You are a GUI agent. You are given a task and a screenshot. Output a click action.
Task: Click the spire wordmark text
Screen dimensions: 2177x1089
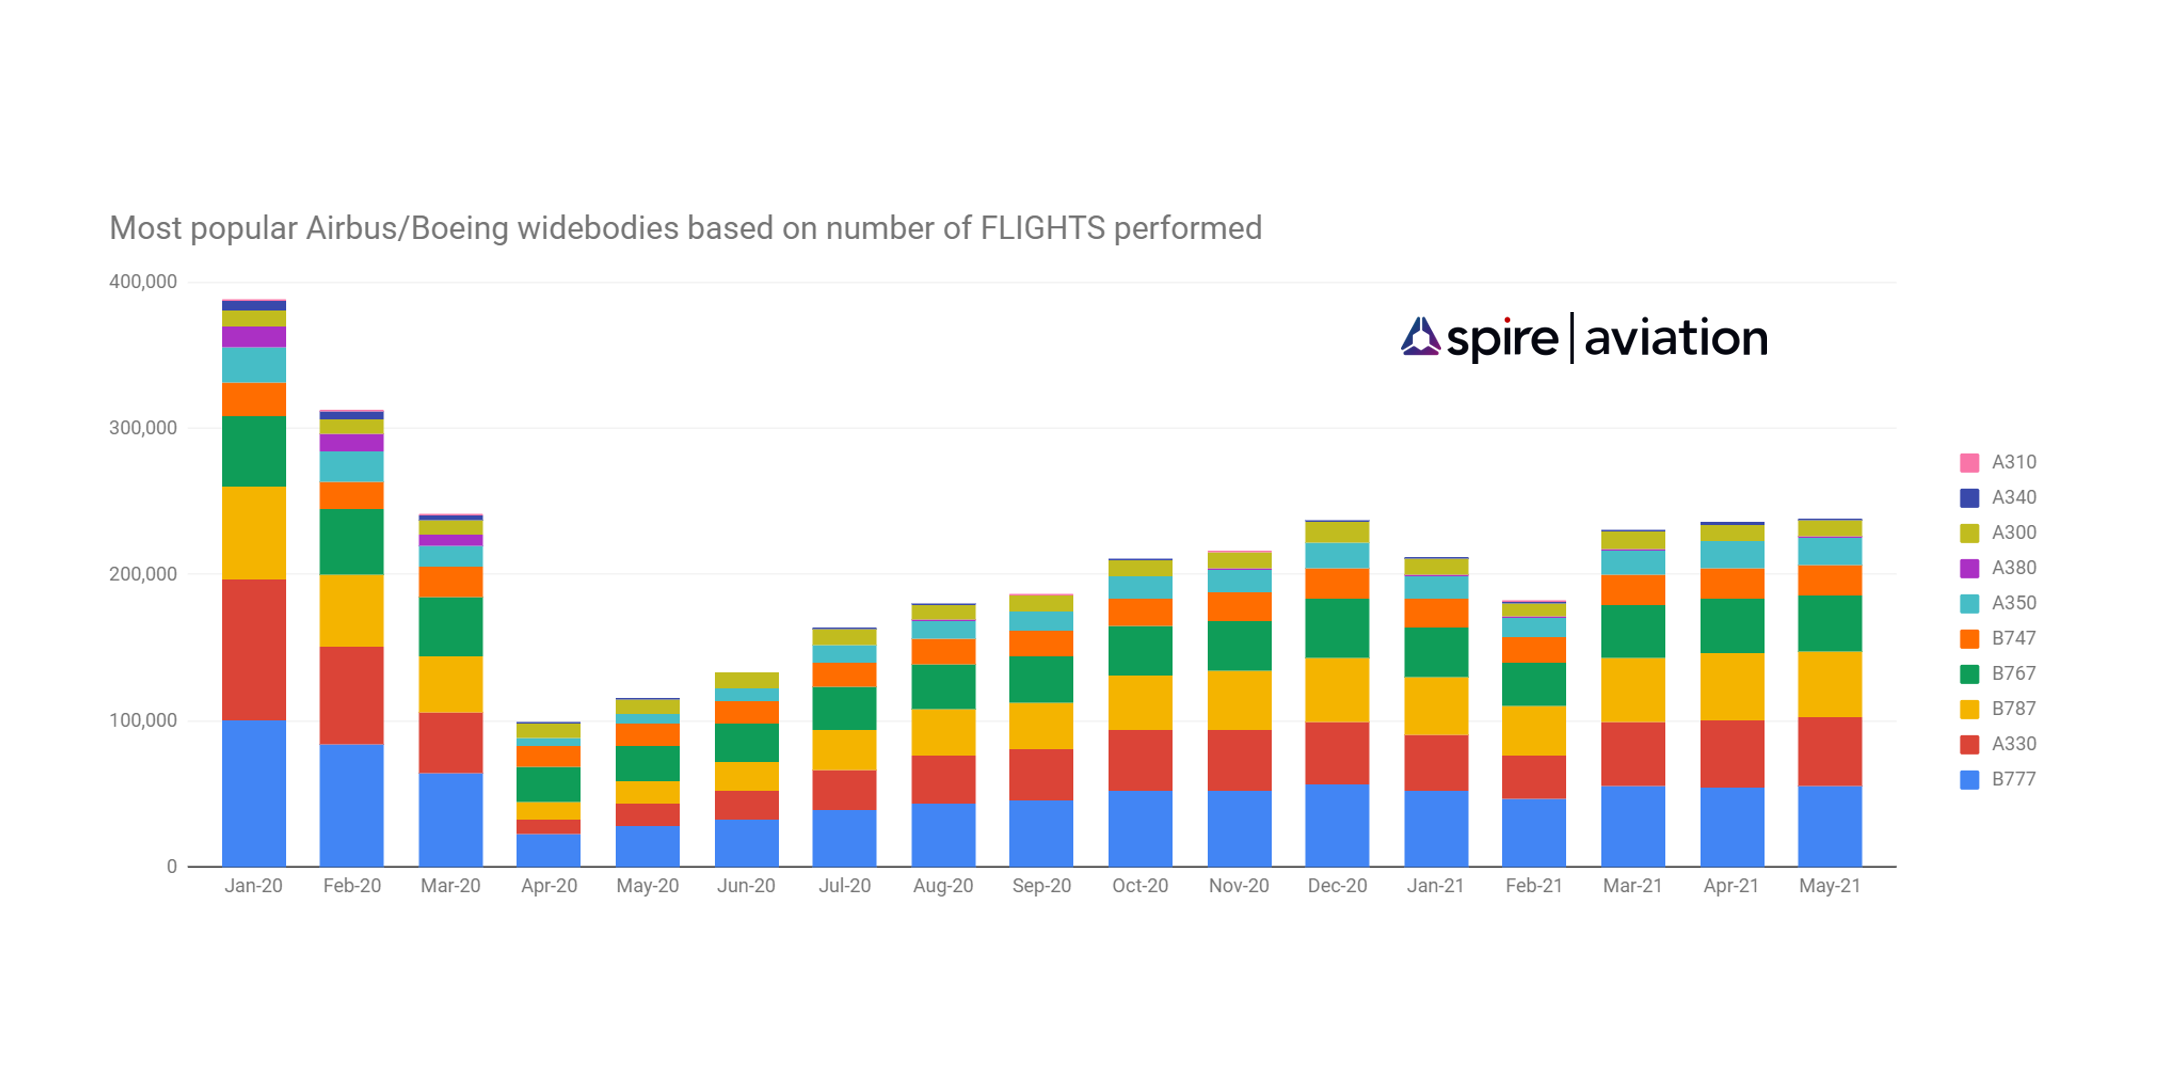[x=1502, y=340]
